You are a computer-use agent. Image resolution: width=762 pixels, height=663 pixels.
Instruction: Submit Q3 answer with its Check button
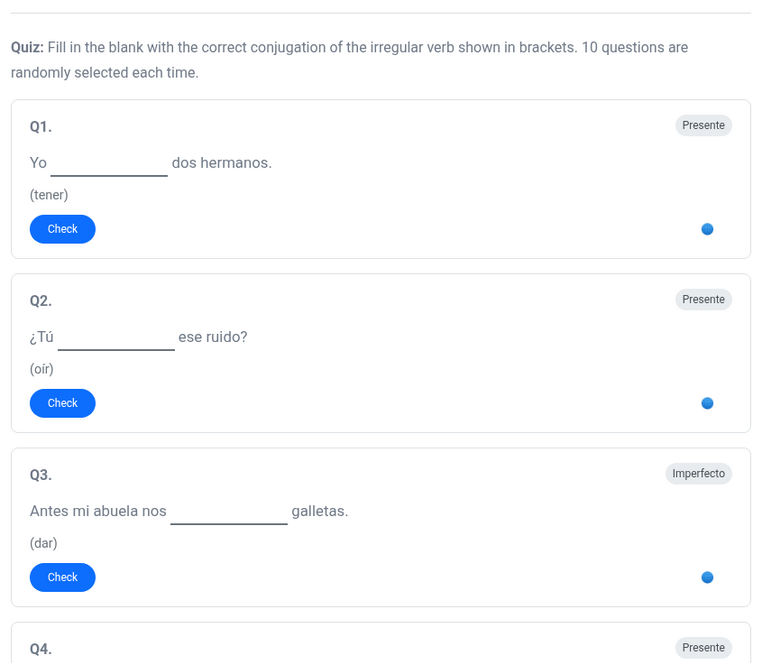(62, 577)
